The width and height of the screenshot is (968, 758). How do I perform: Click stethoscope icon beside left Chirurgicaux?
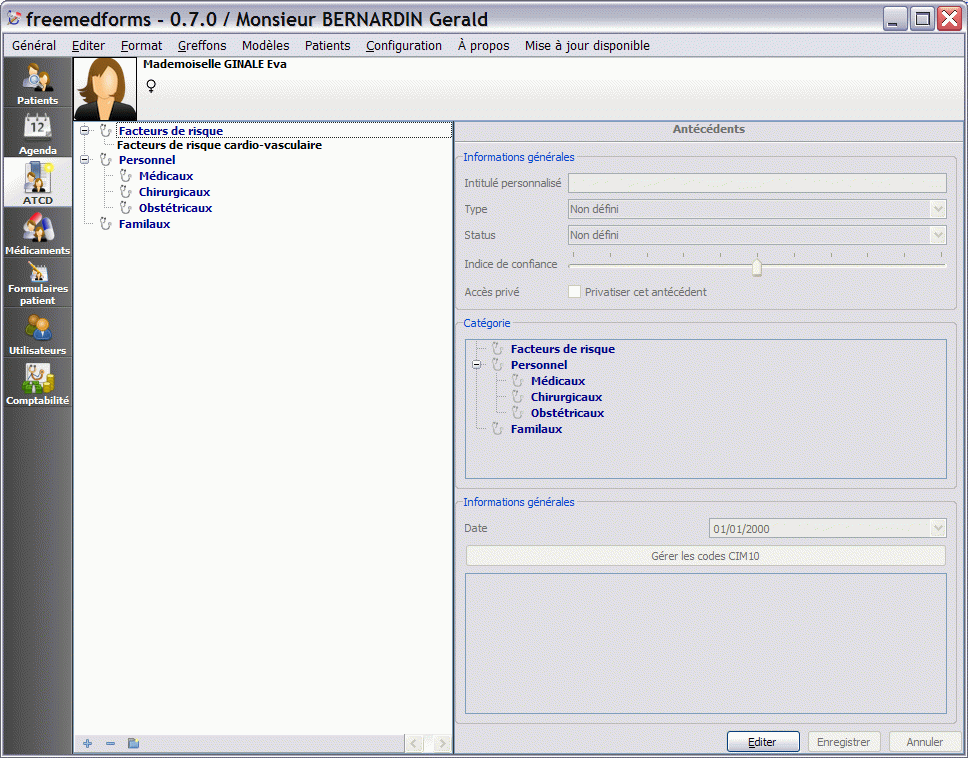(x=126, y=192)
